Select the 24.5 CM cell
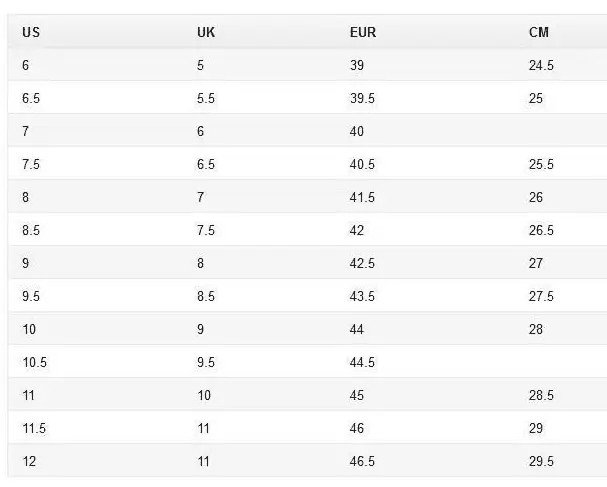 coord(541,65)
